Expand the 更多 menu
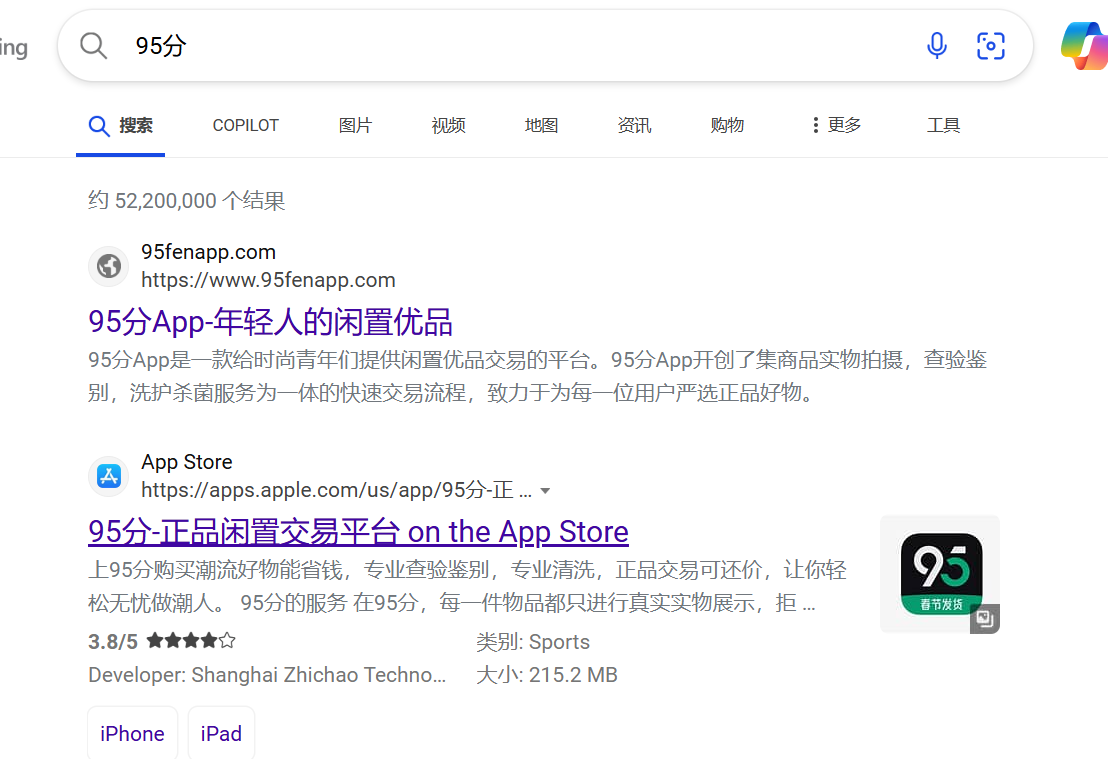Viewport: 1108px width, 759px height. click(837, 126)
